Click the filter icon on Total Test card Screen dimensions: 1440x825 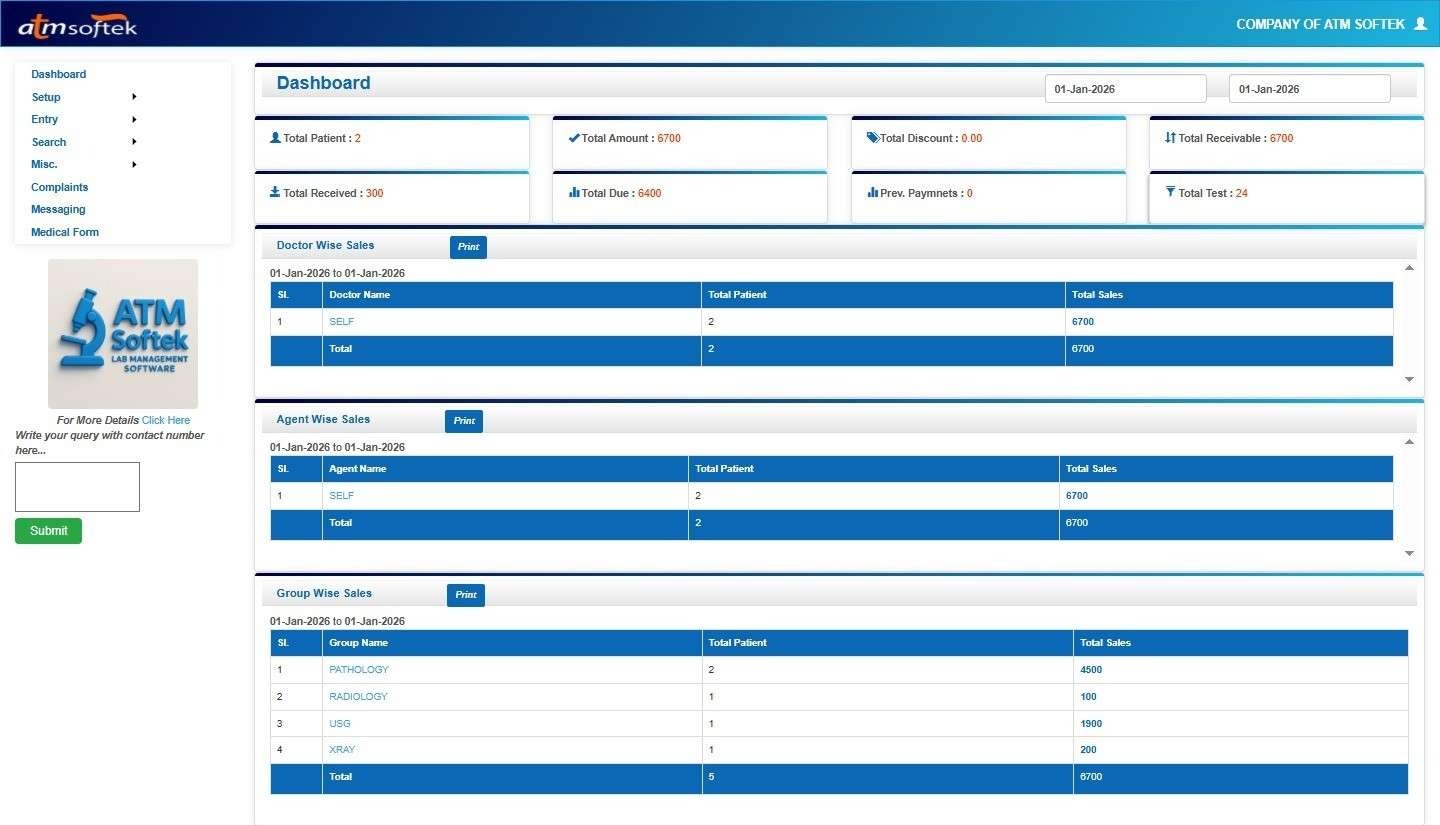[x=1170, y=192]
